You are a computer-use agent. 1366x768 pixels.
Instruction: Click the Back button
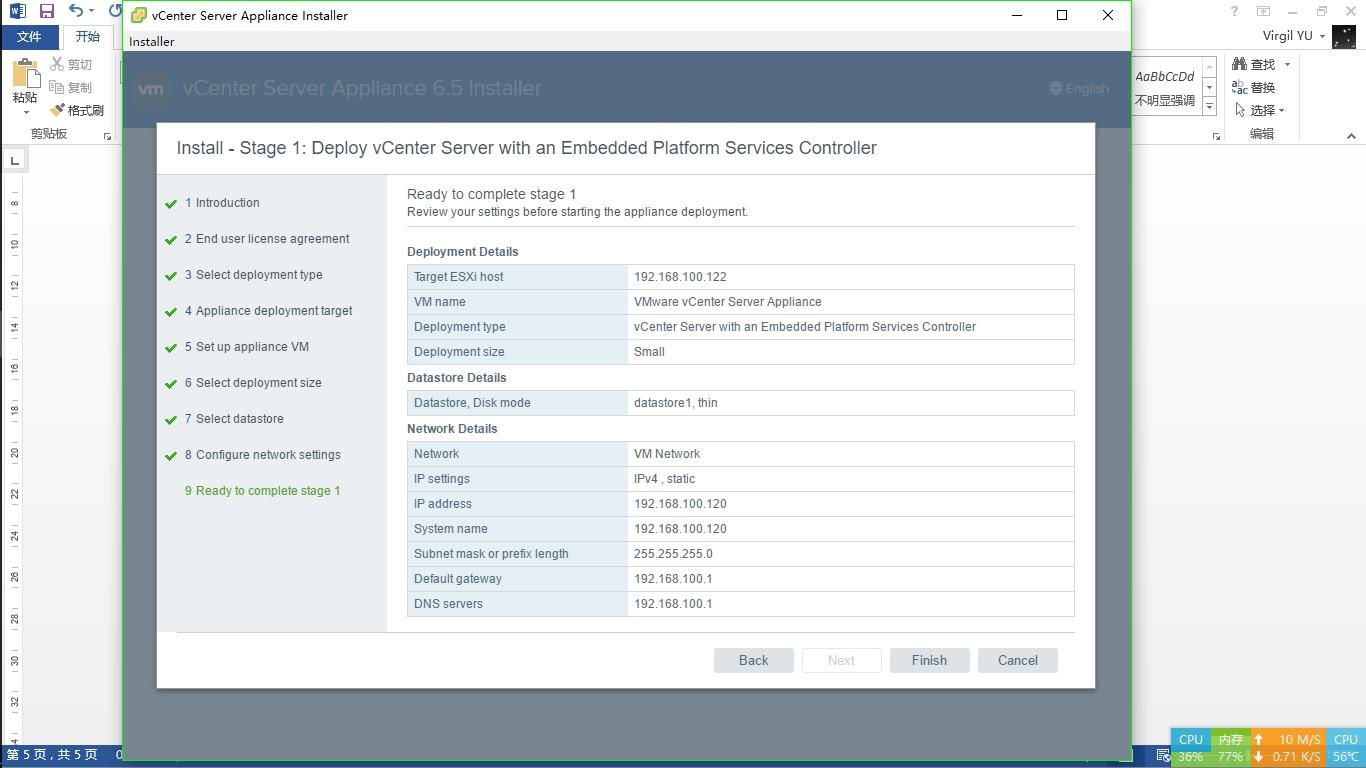(754, 660)
